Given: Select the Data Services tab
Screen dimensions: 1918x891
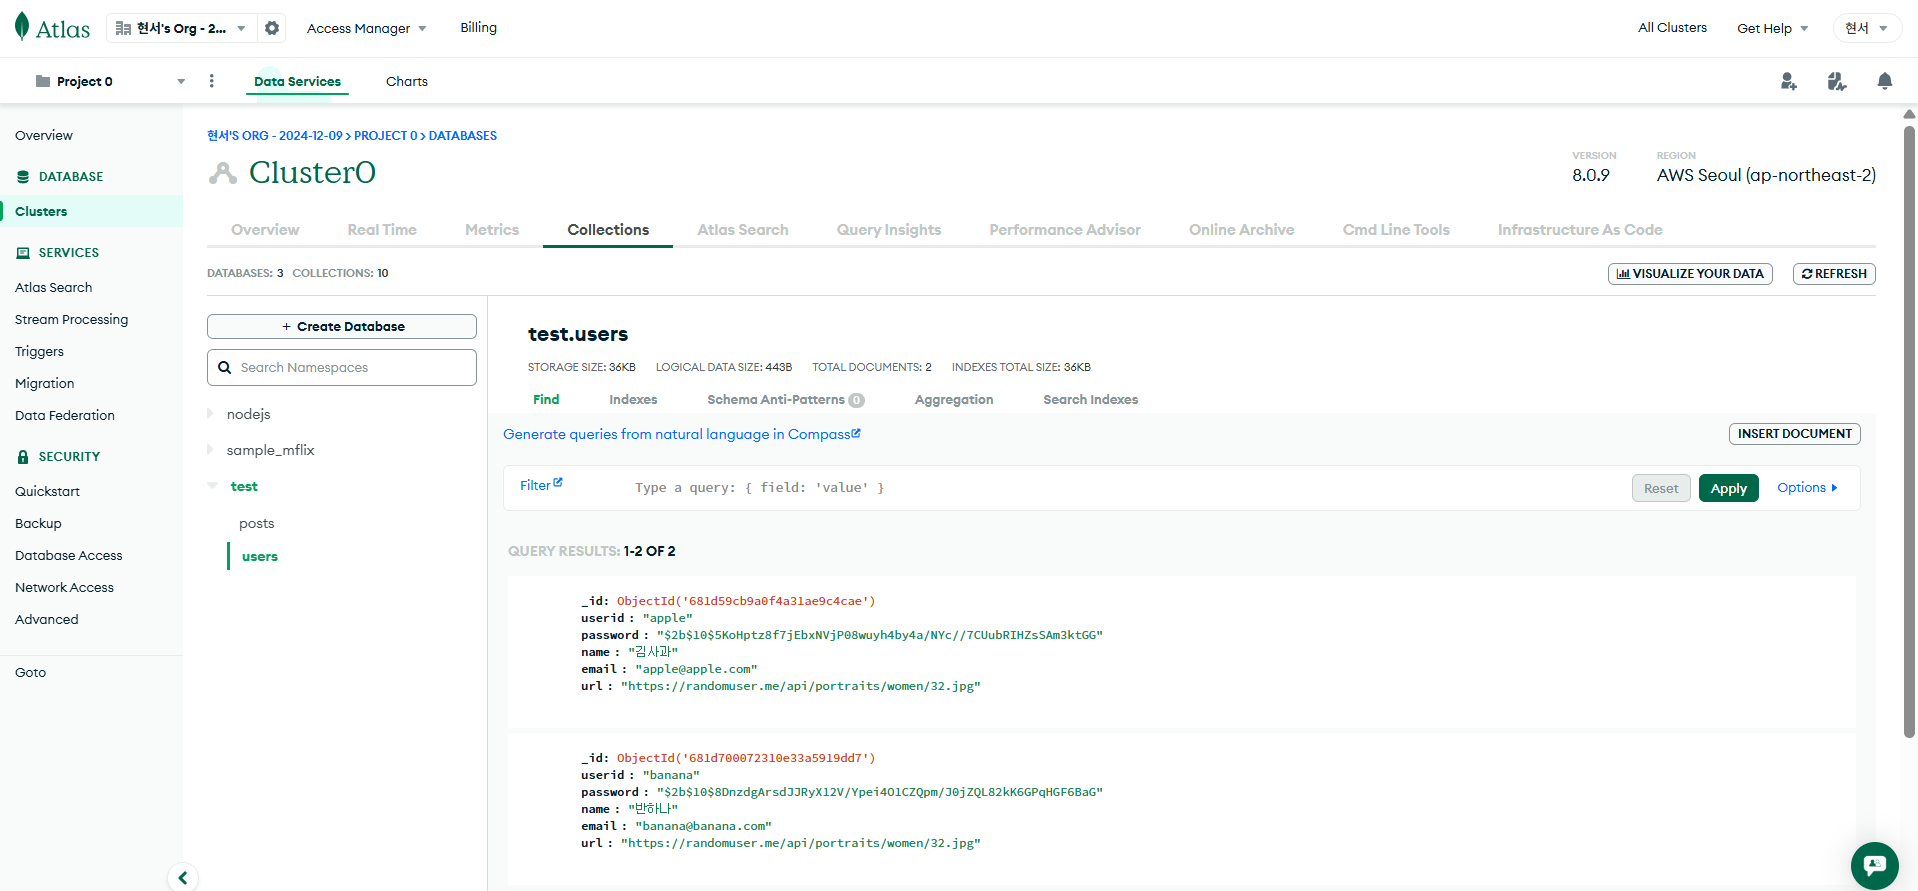Looking at the screenshot, I should [297, 81].
